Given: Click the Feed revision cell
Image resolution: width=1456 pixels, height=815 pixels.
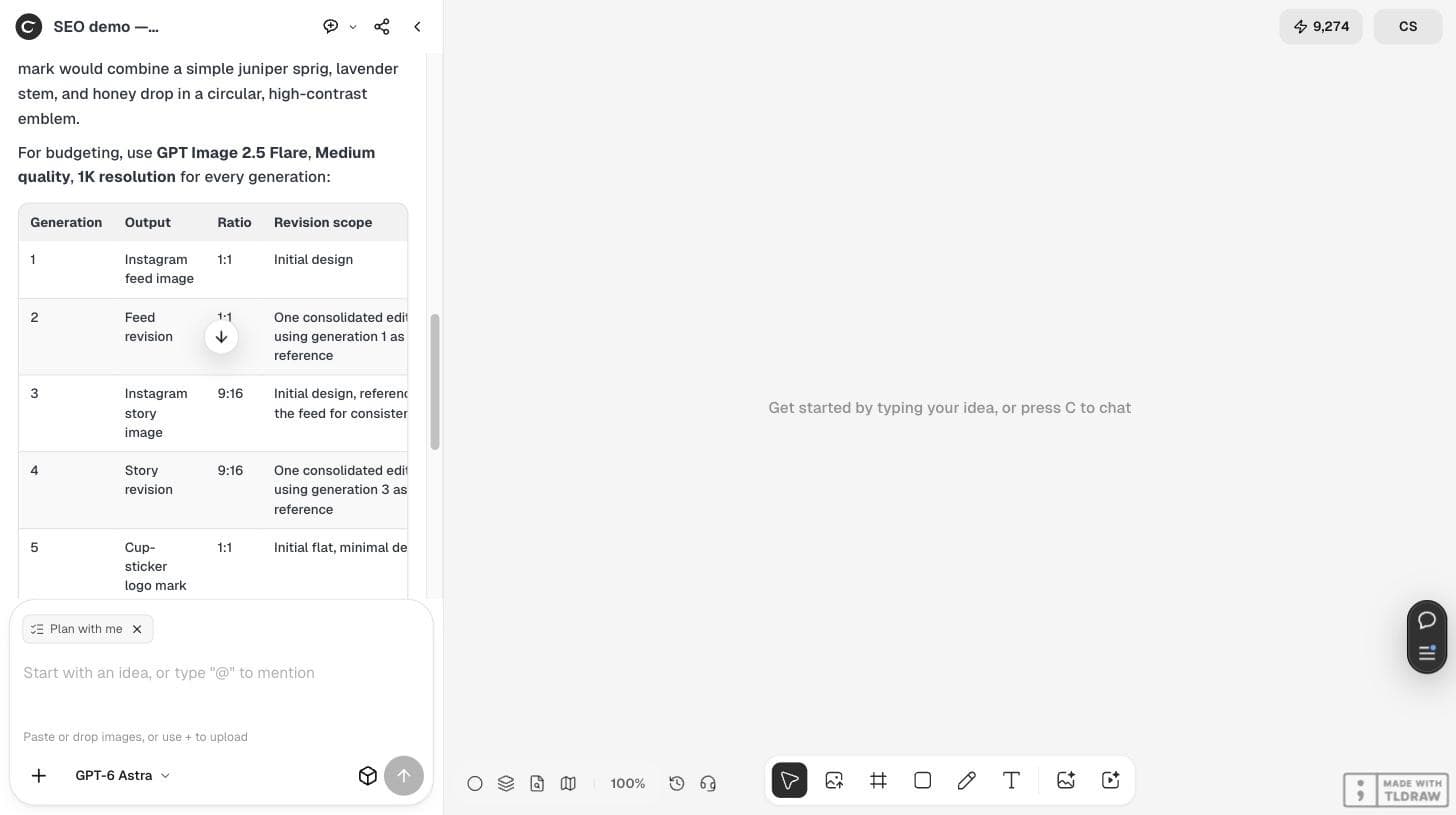Looking at the screenshot, I should pyautogui.click(x=149, y=327).
